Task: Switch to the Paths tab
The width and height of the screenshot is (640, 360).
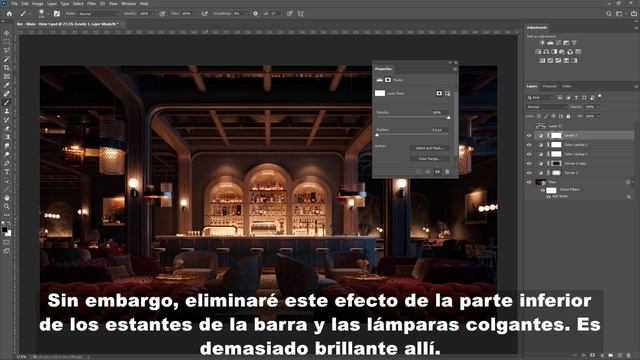Action: click(567, 87)
